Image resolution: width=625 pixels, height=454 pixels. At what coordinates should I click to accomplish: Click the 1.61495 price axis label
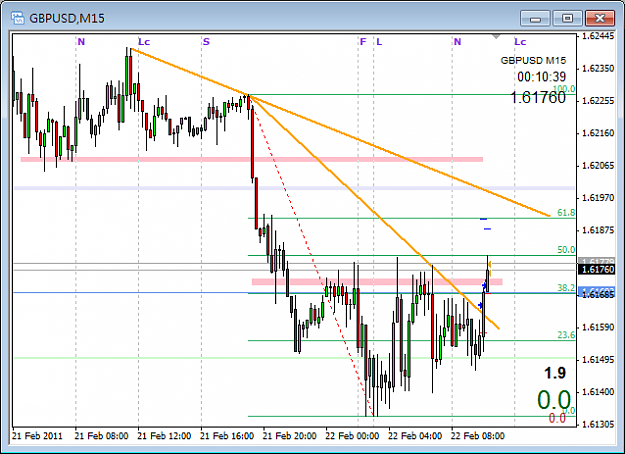(x=598, y=360)
